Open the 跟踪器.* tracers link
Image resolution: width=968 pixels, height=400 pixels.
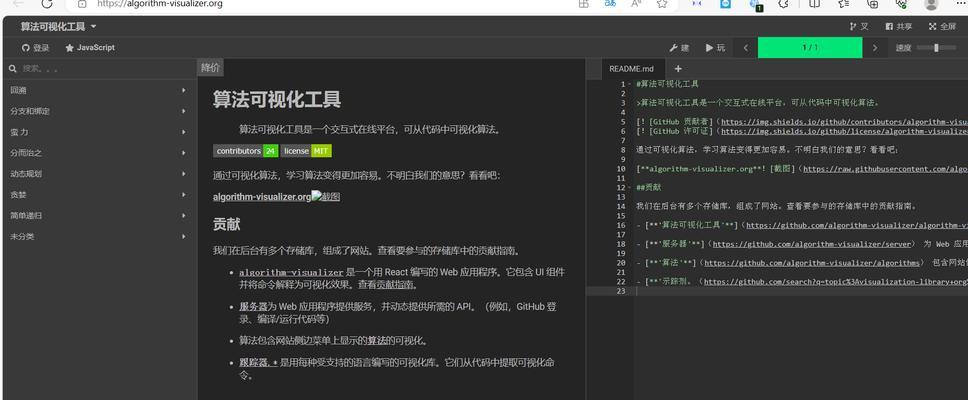(x=258, y=362)
